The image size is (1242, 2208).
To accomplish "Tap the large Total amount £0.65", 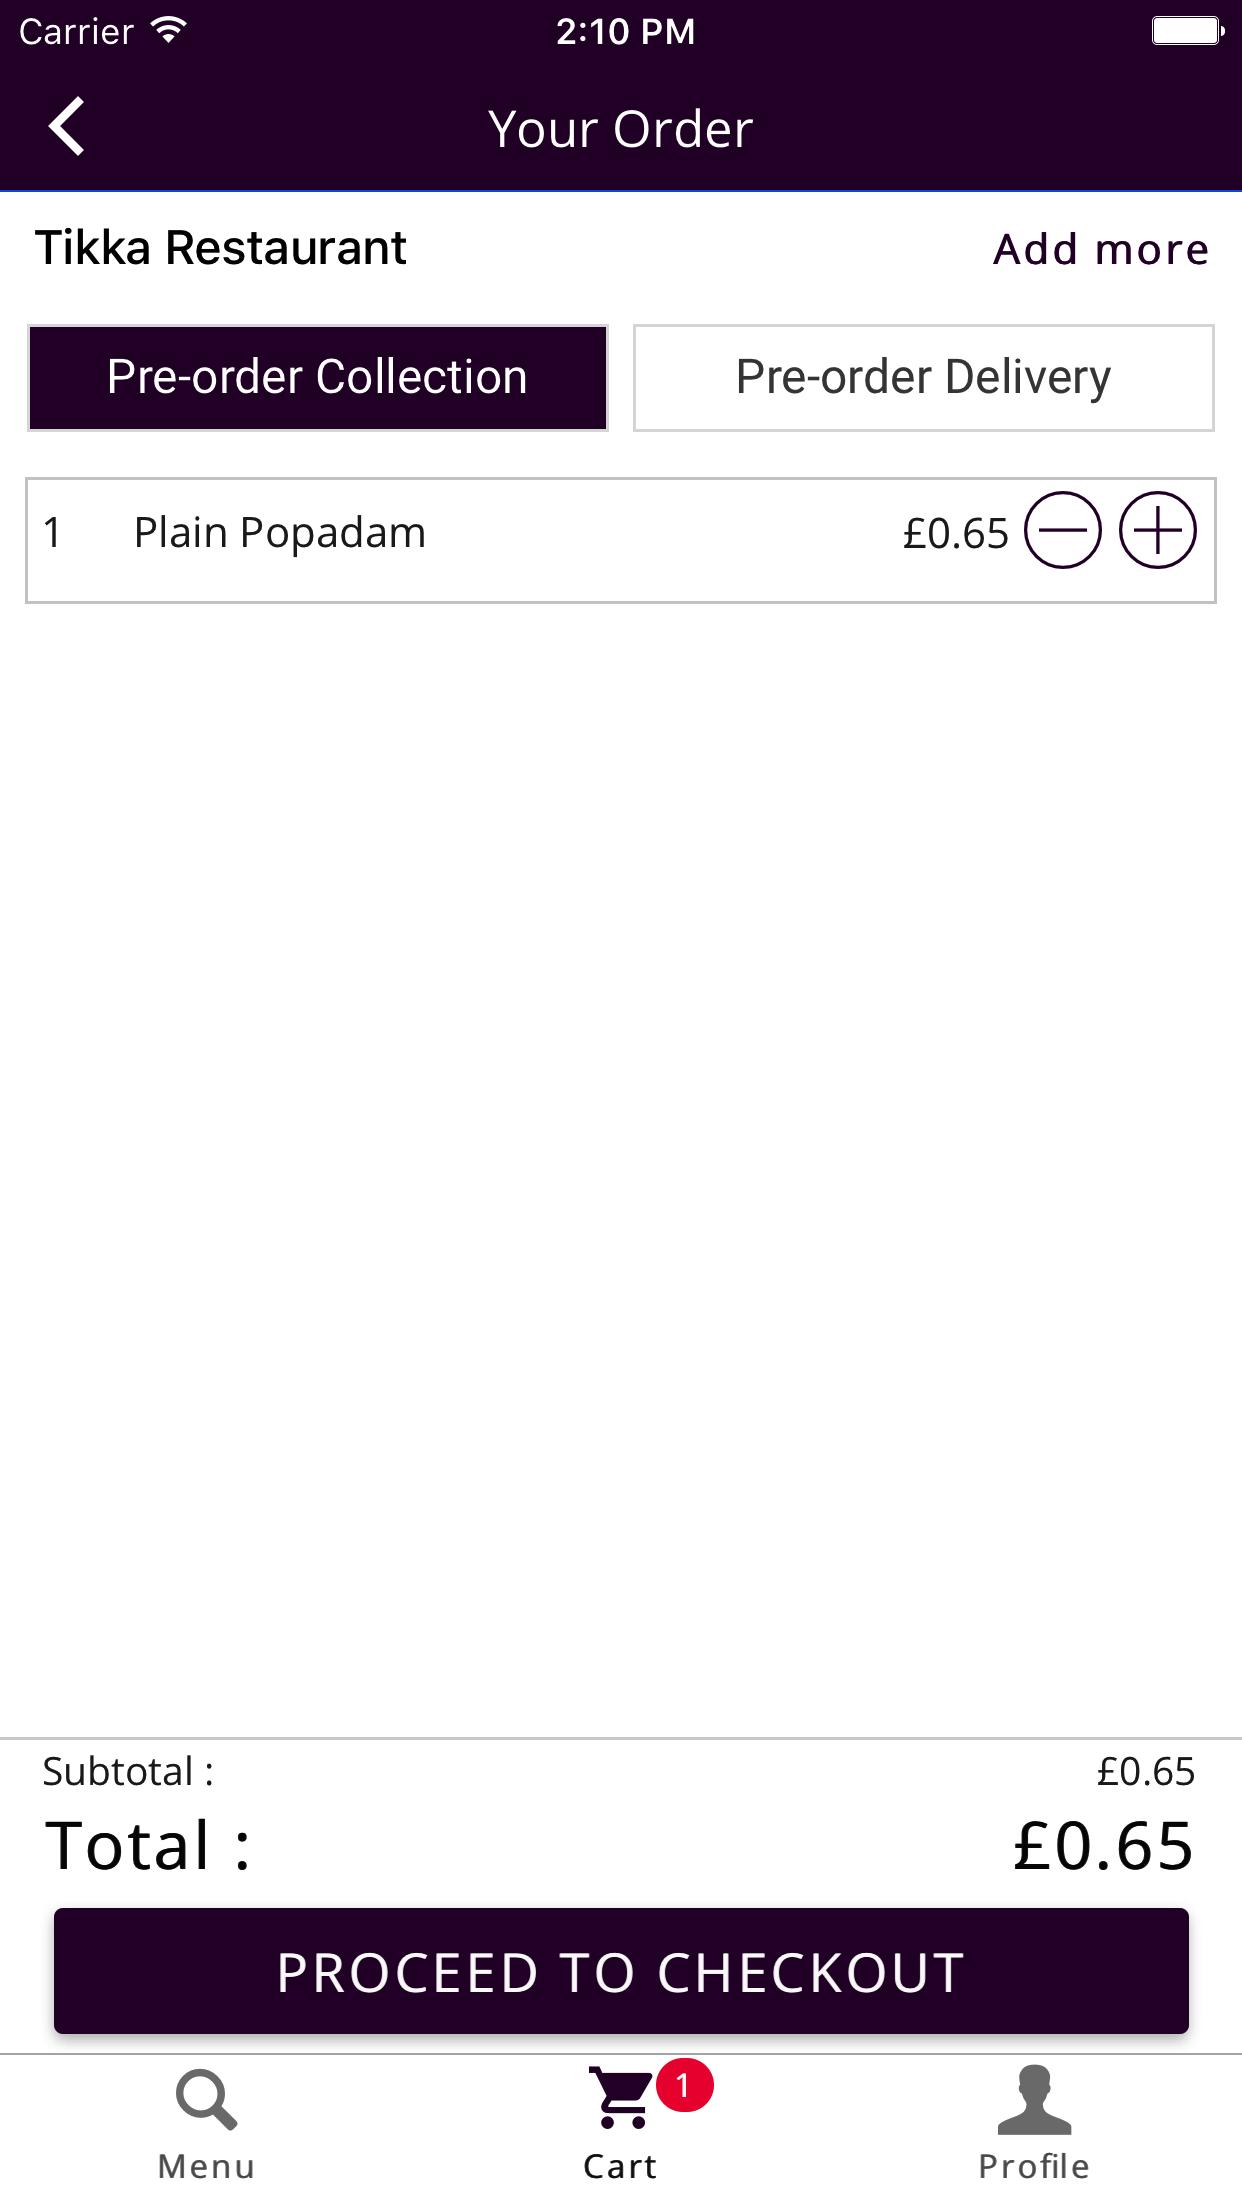I will point(1103,1846).
